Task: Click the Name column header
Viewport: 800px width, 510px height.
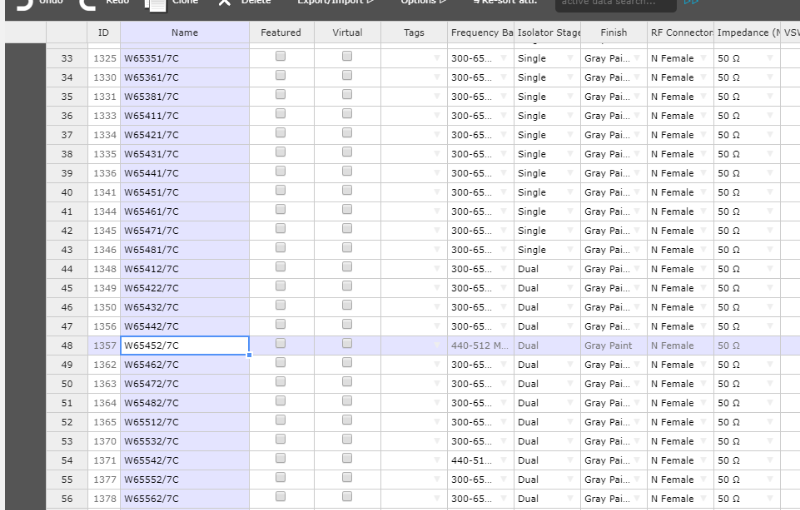Action: [185, 33]
